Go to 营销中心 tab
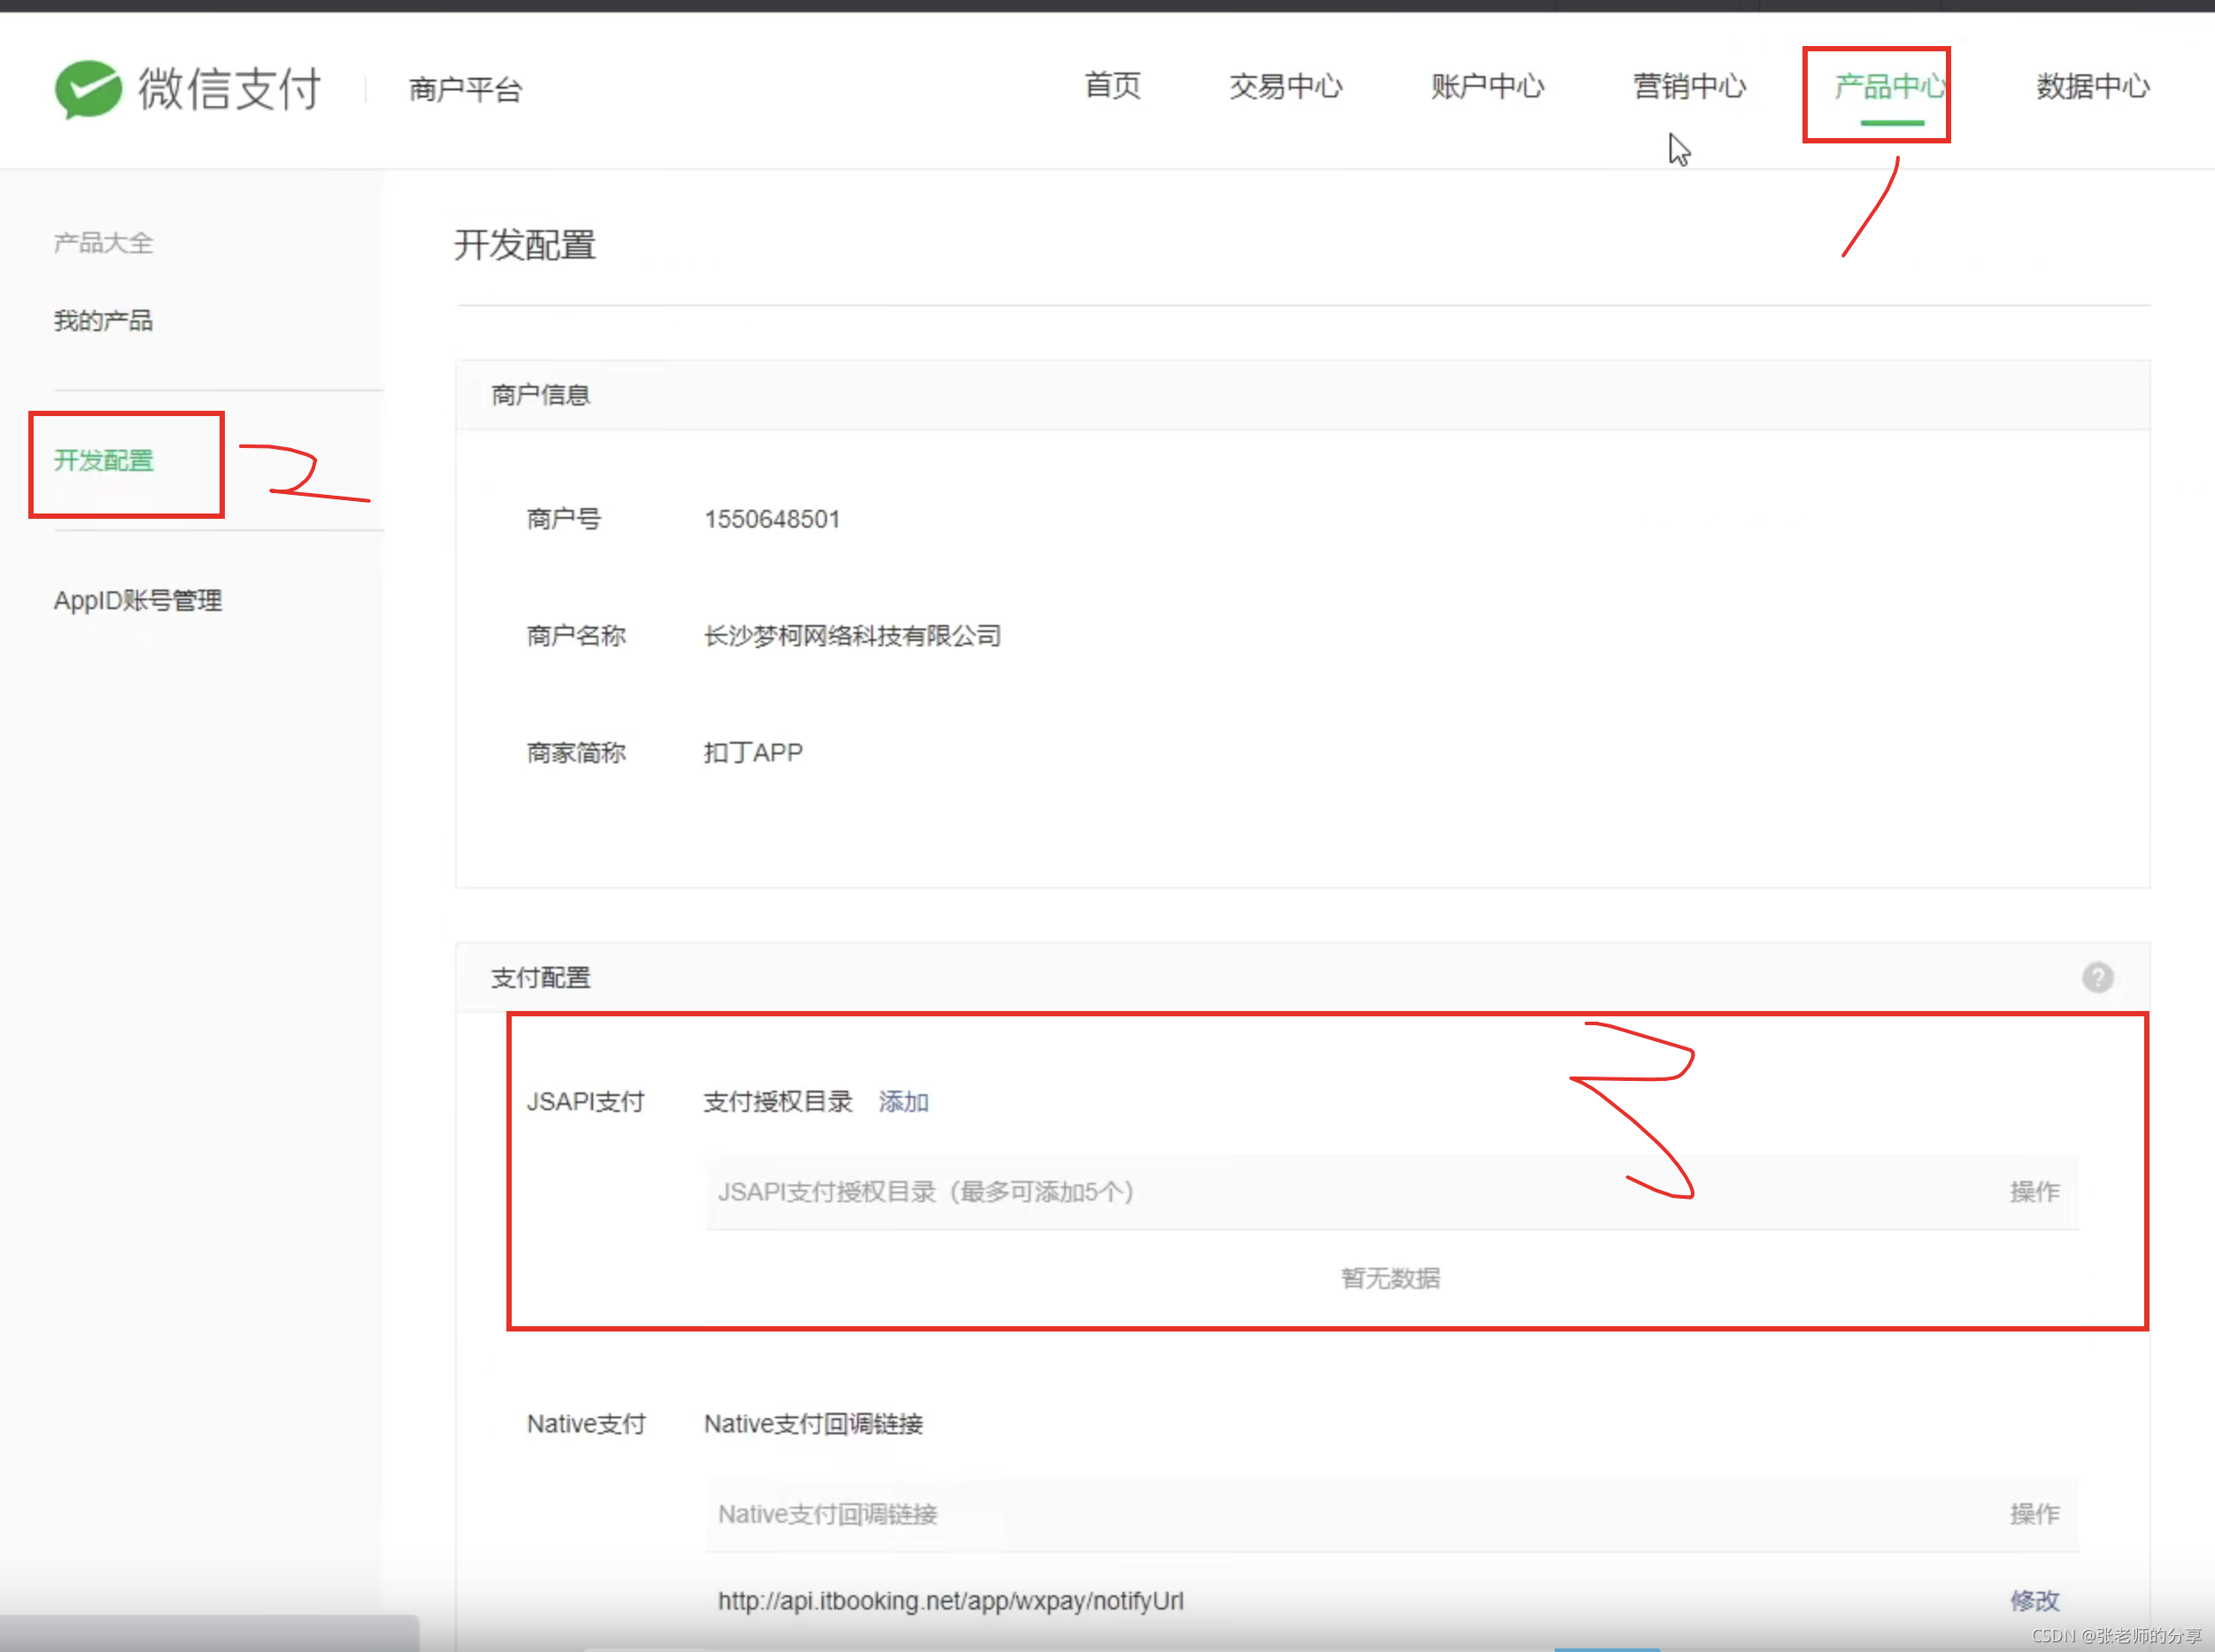2215x1652 pixels. [1689, 87]
